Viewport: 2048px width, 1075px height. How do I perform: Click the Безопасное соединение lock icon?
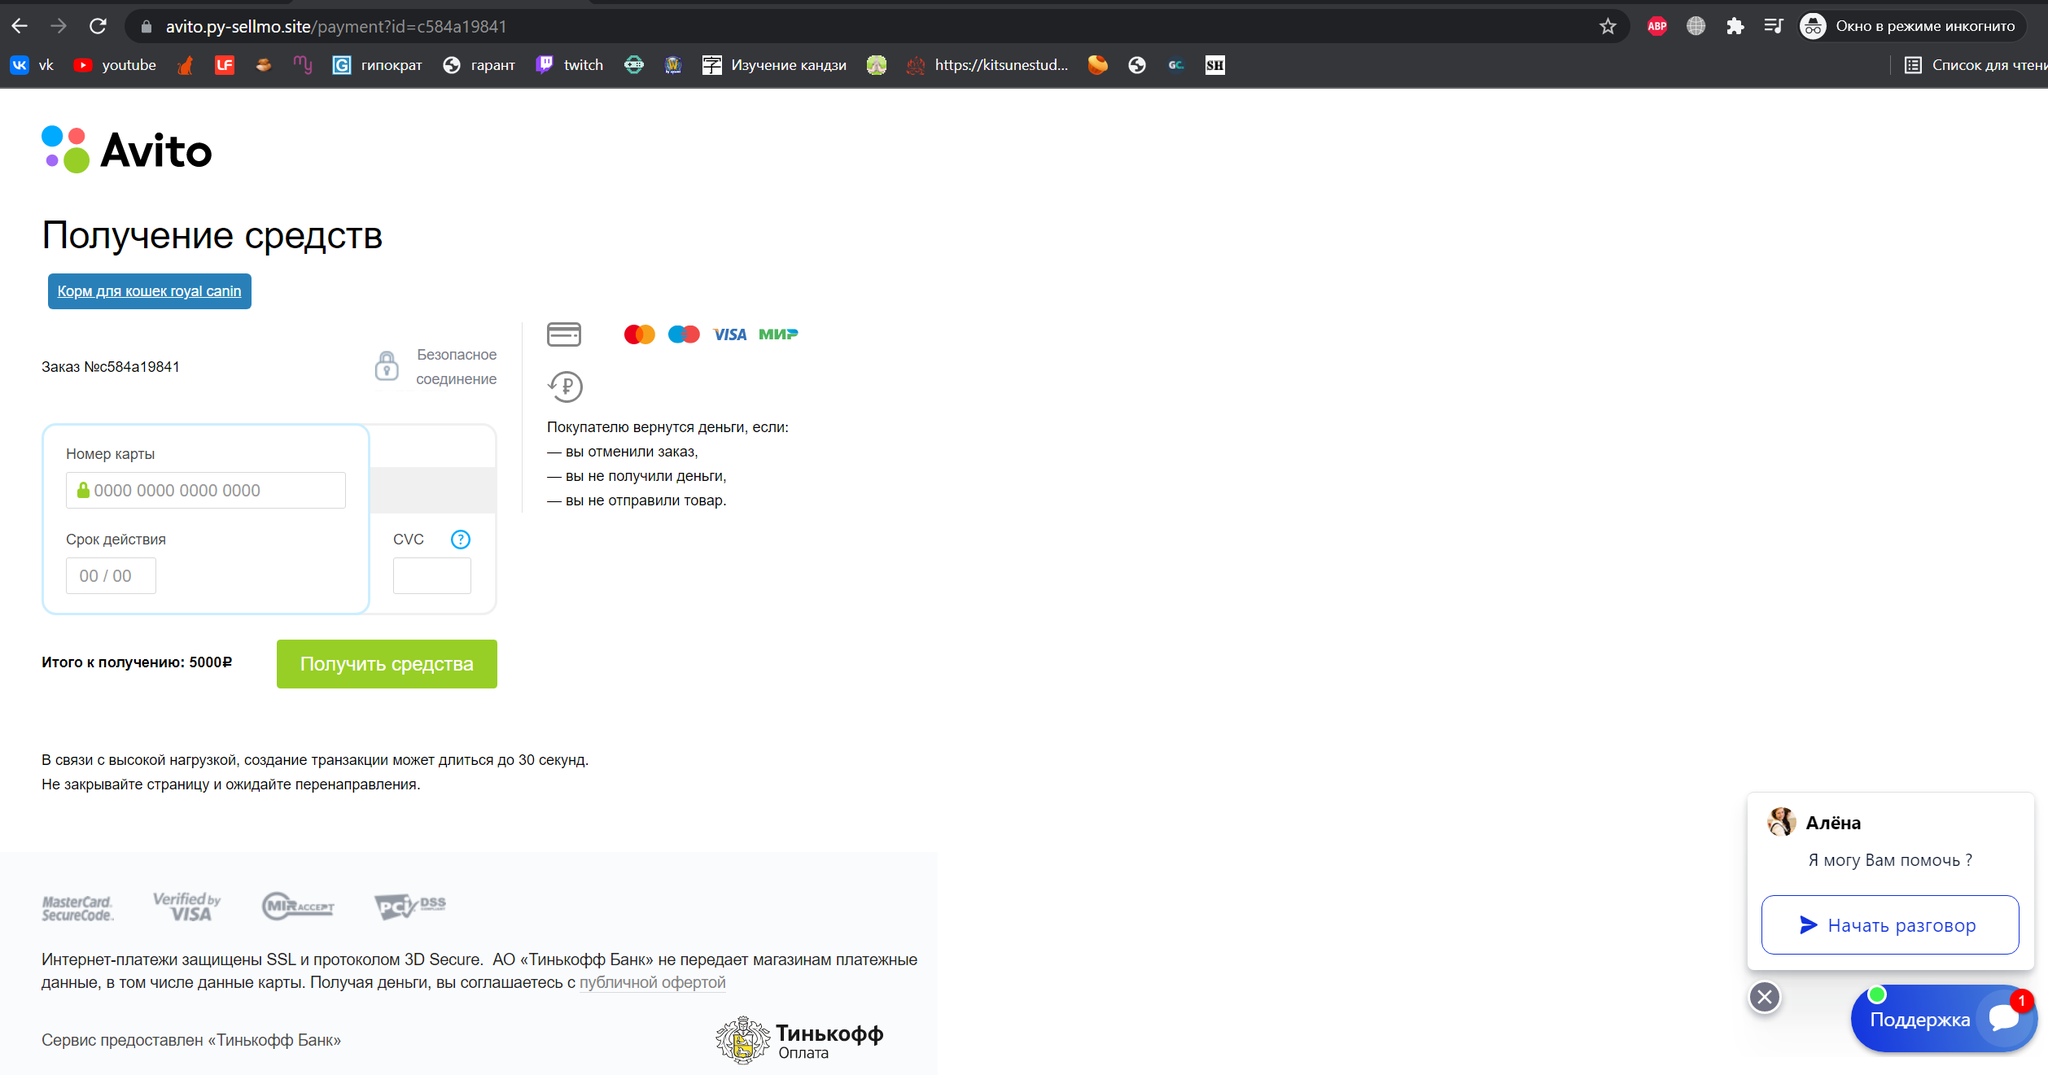(x=386, y=366)
